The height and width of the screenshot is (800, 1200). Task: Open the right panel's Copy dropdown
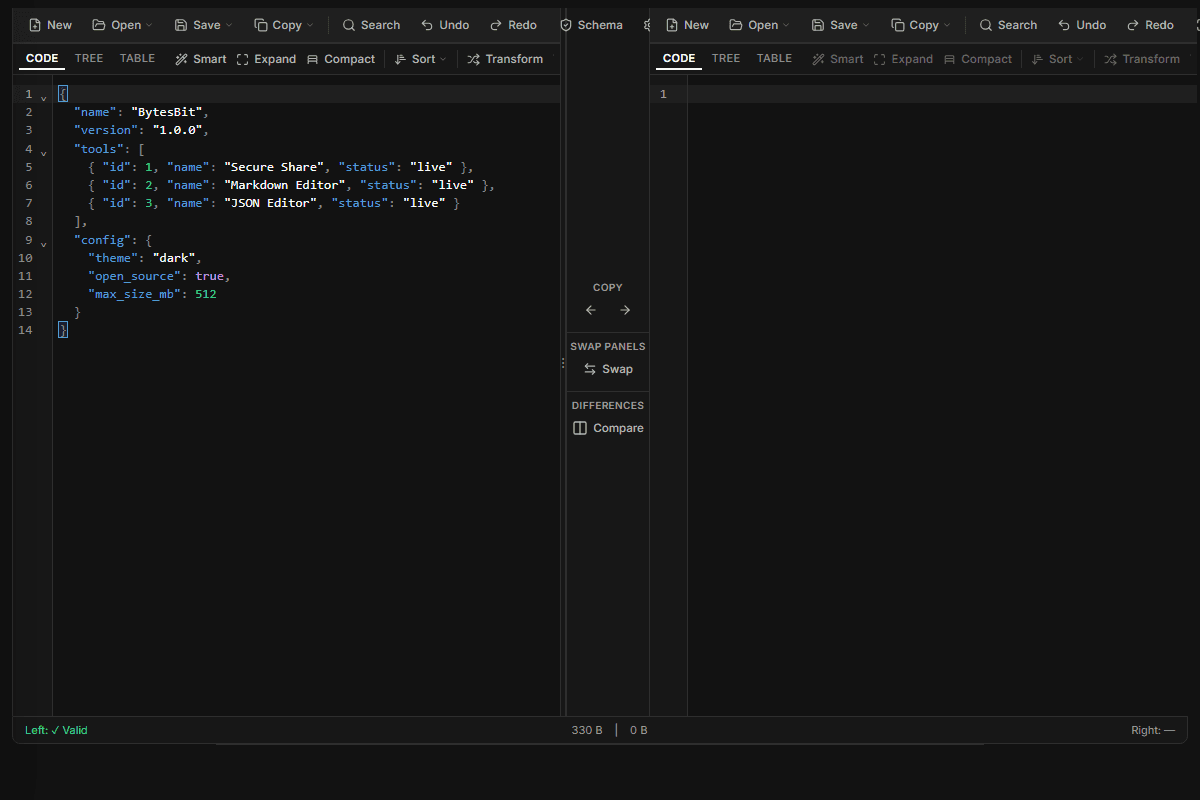point(921,25)
